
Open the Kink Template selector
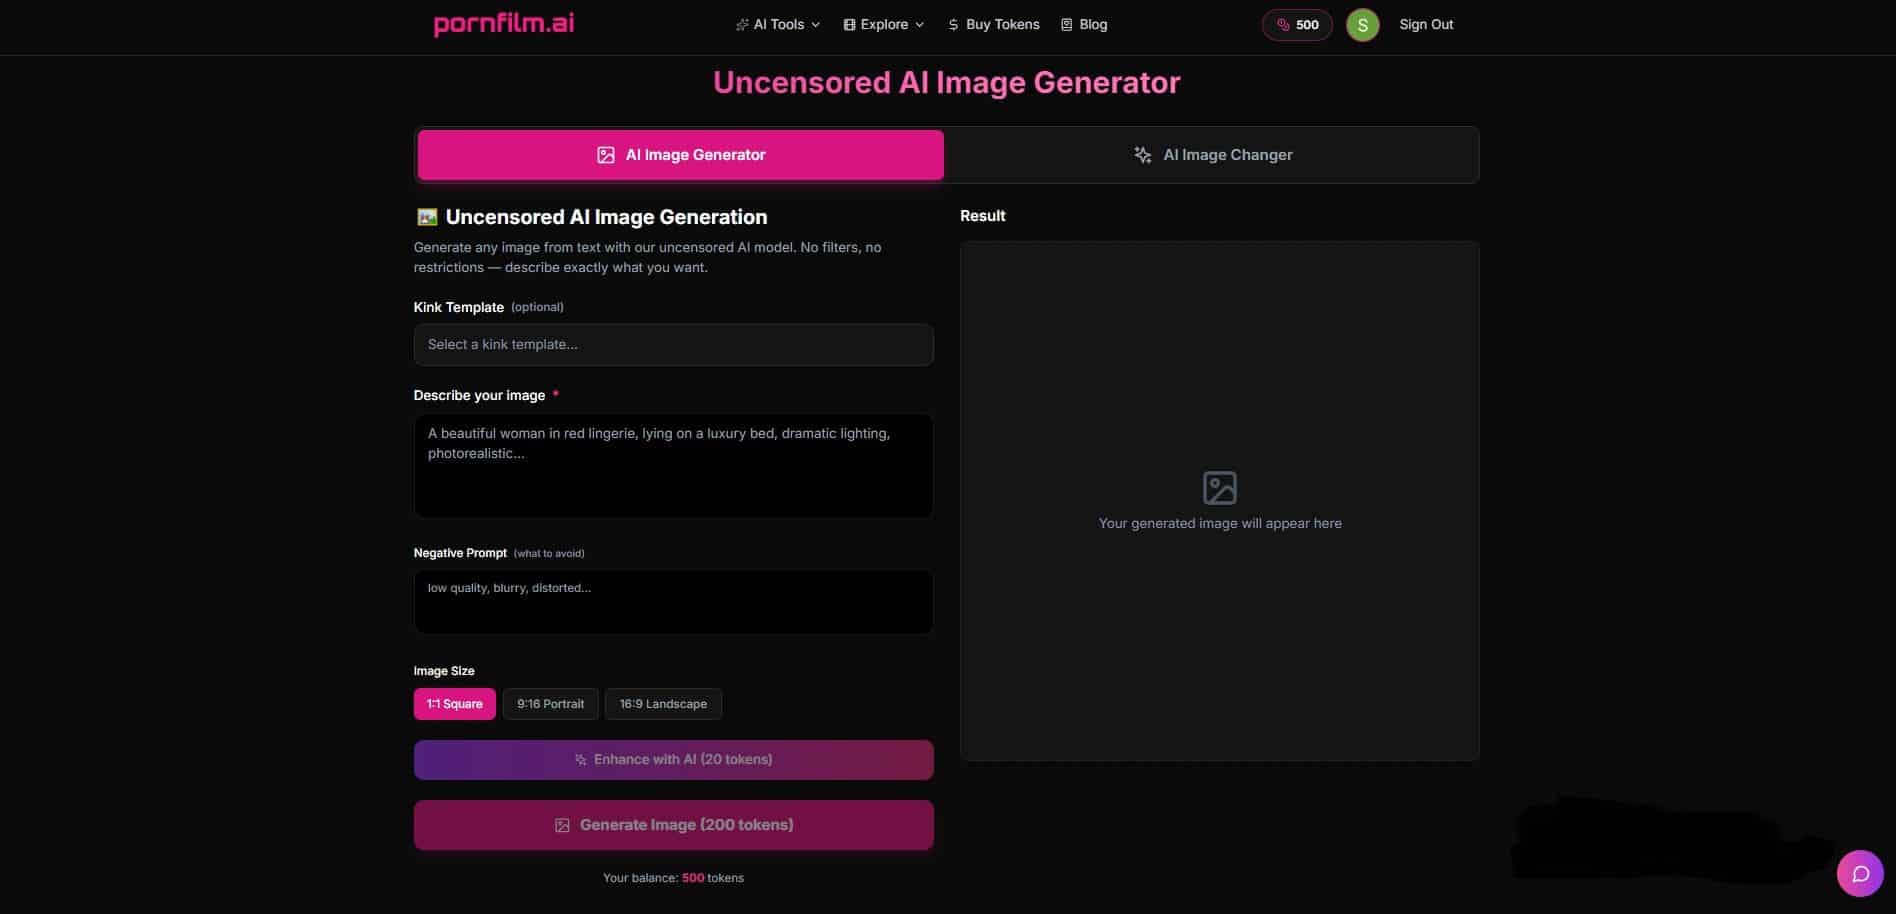(673, 344)
